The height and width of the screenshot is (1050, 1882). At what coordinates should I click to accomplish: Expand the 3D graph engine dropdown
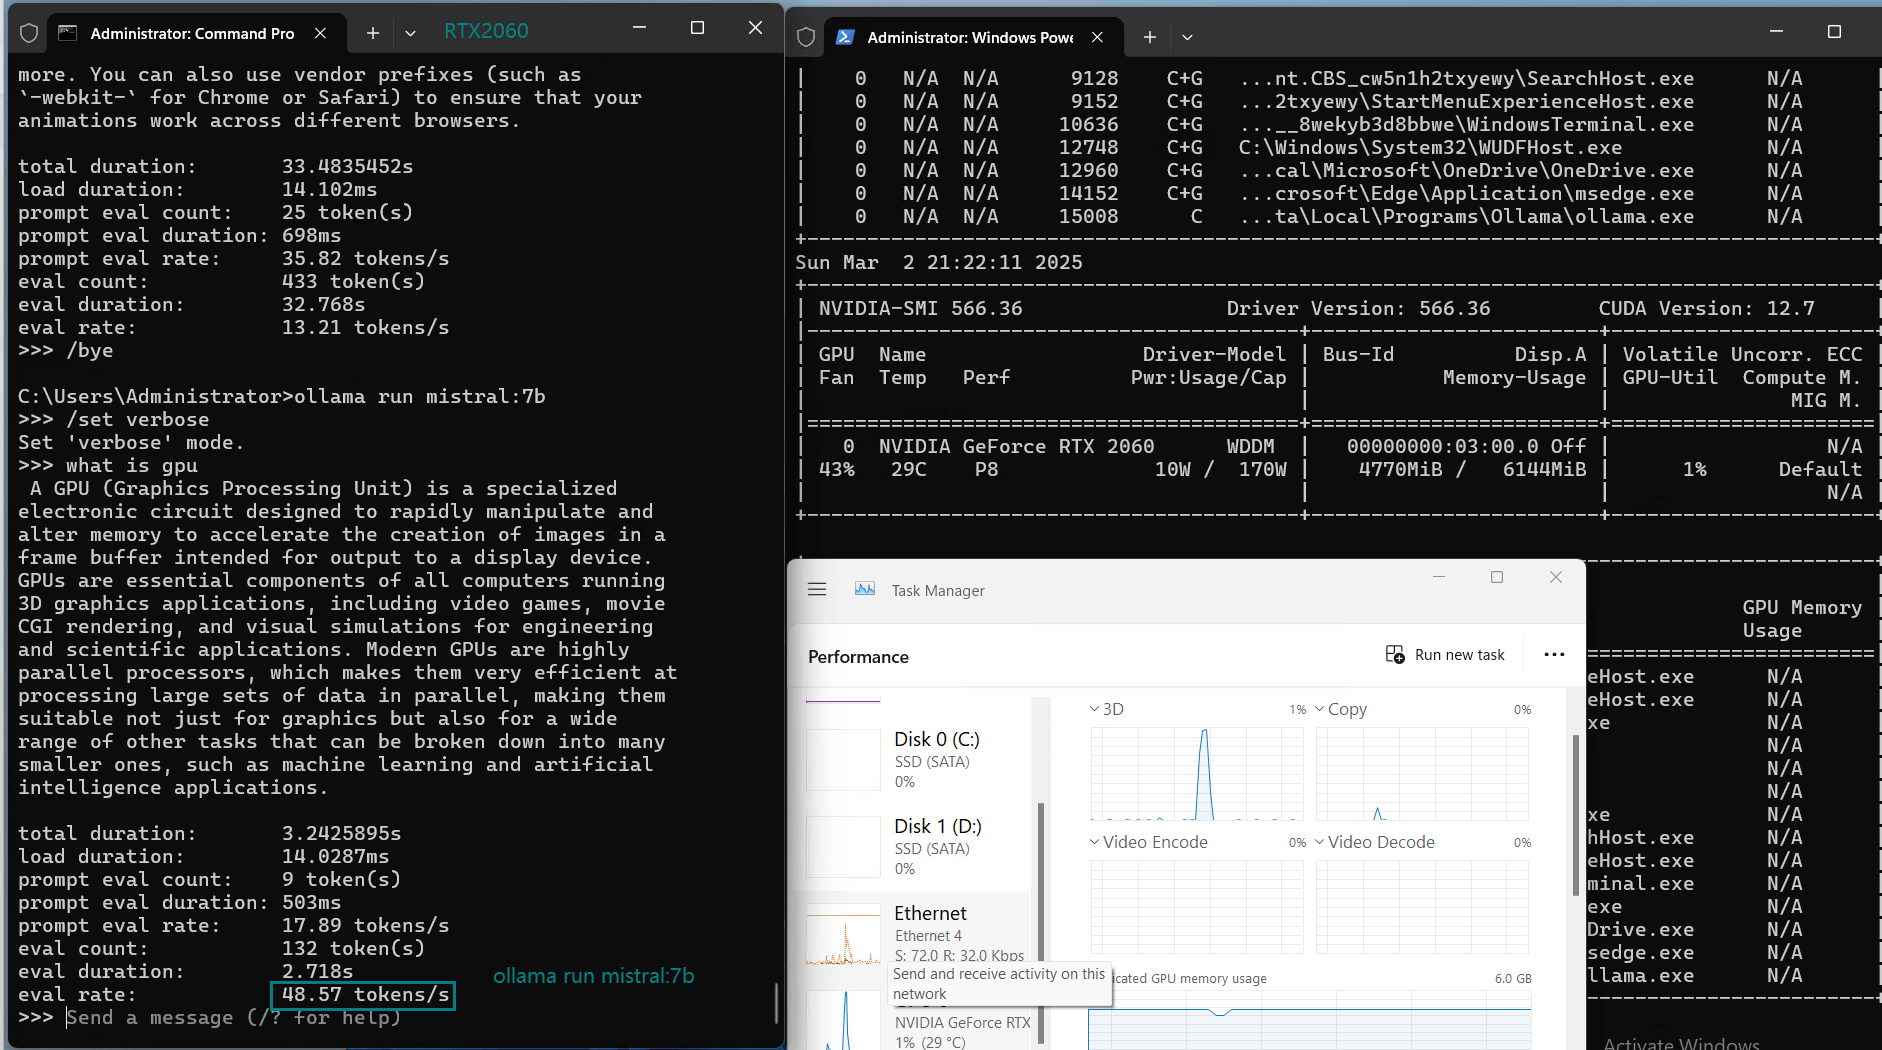tap(1106, 709)
